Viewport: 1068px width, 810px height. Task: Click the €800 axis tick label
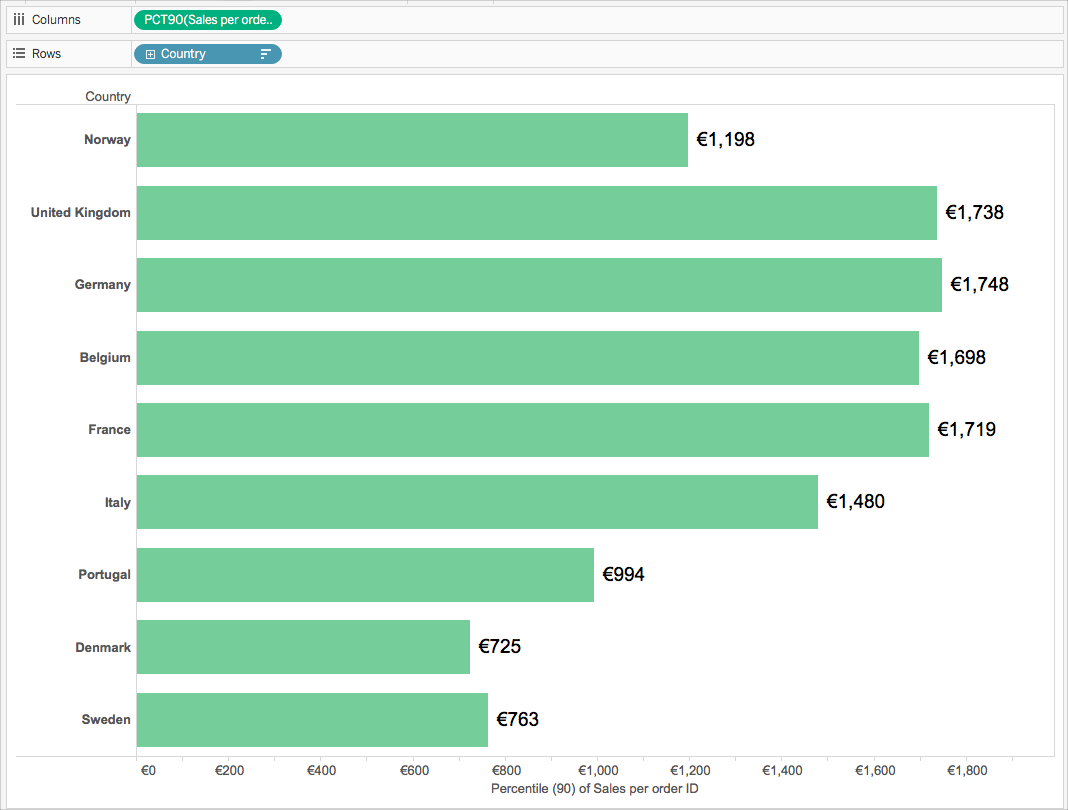tap(506, 770)
